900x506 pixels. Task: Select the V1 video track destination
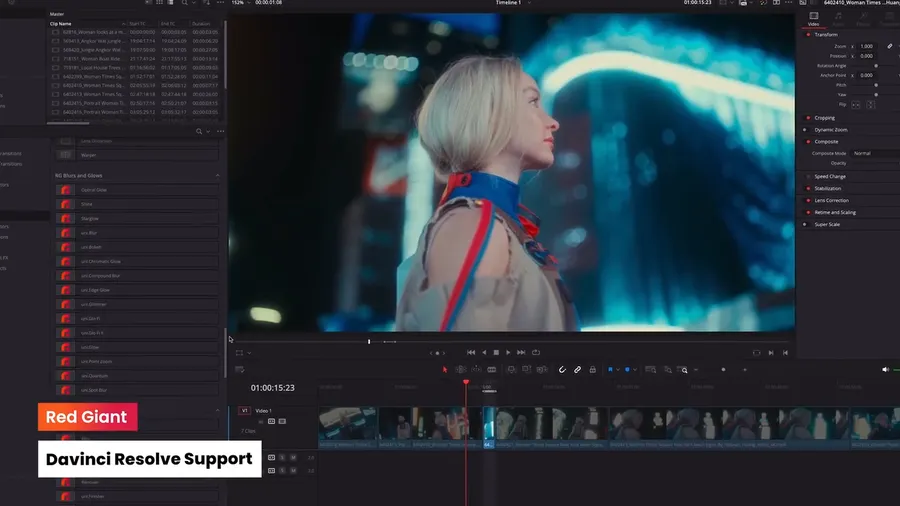tap(244, 411)
